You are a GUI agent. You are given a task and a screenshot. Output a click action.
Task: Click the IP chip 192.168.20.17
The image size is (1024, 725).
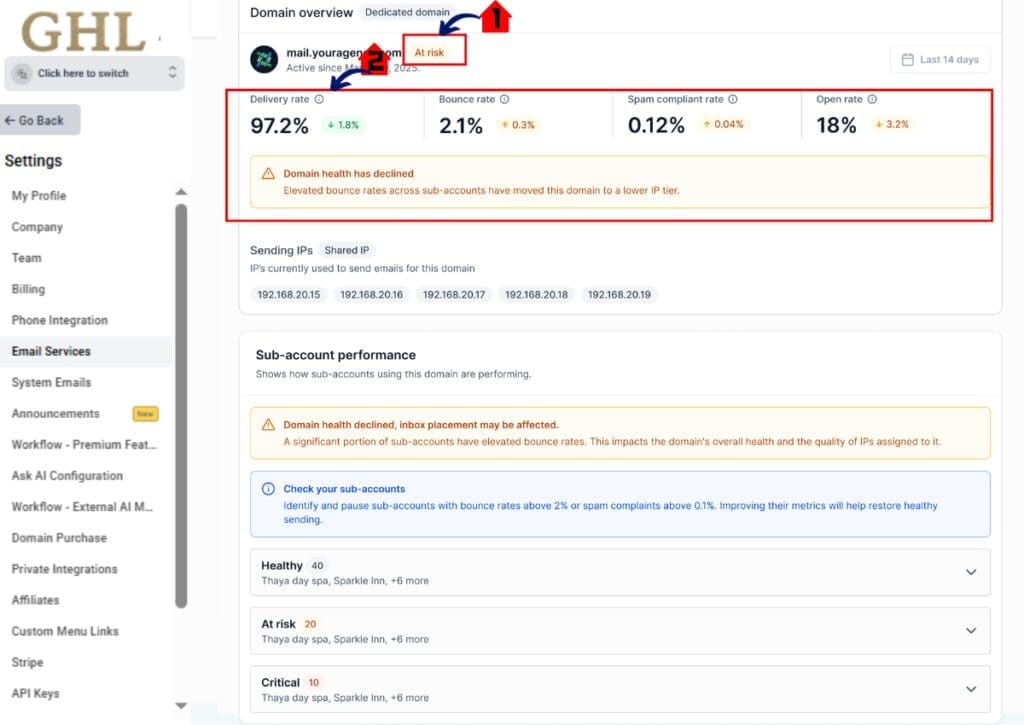click(454, 295)
